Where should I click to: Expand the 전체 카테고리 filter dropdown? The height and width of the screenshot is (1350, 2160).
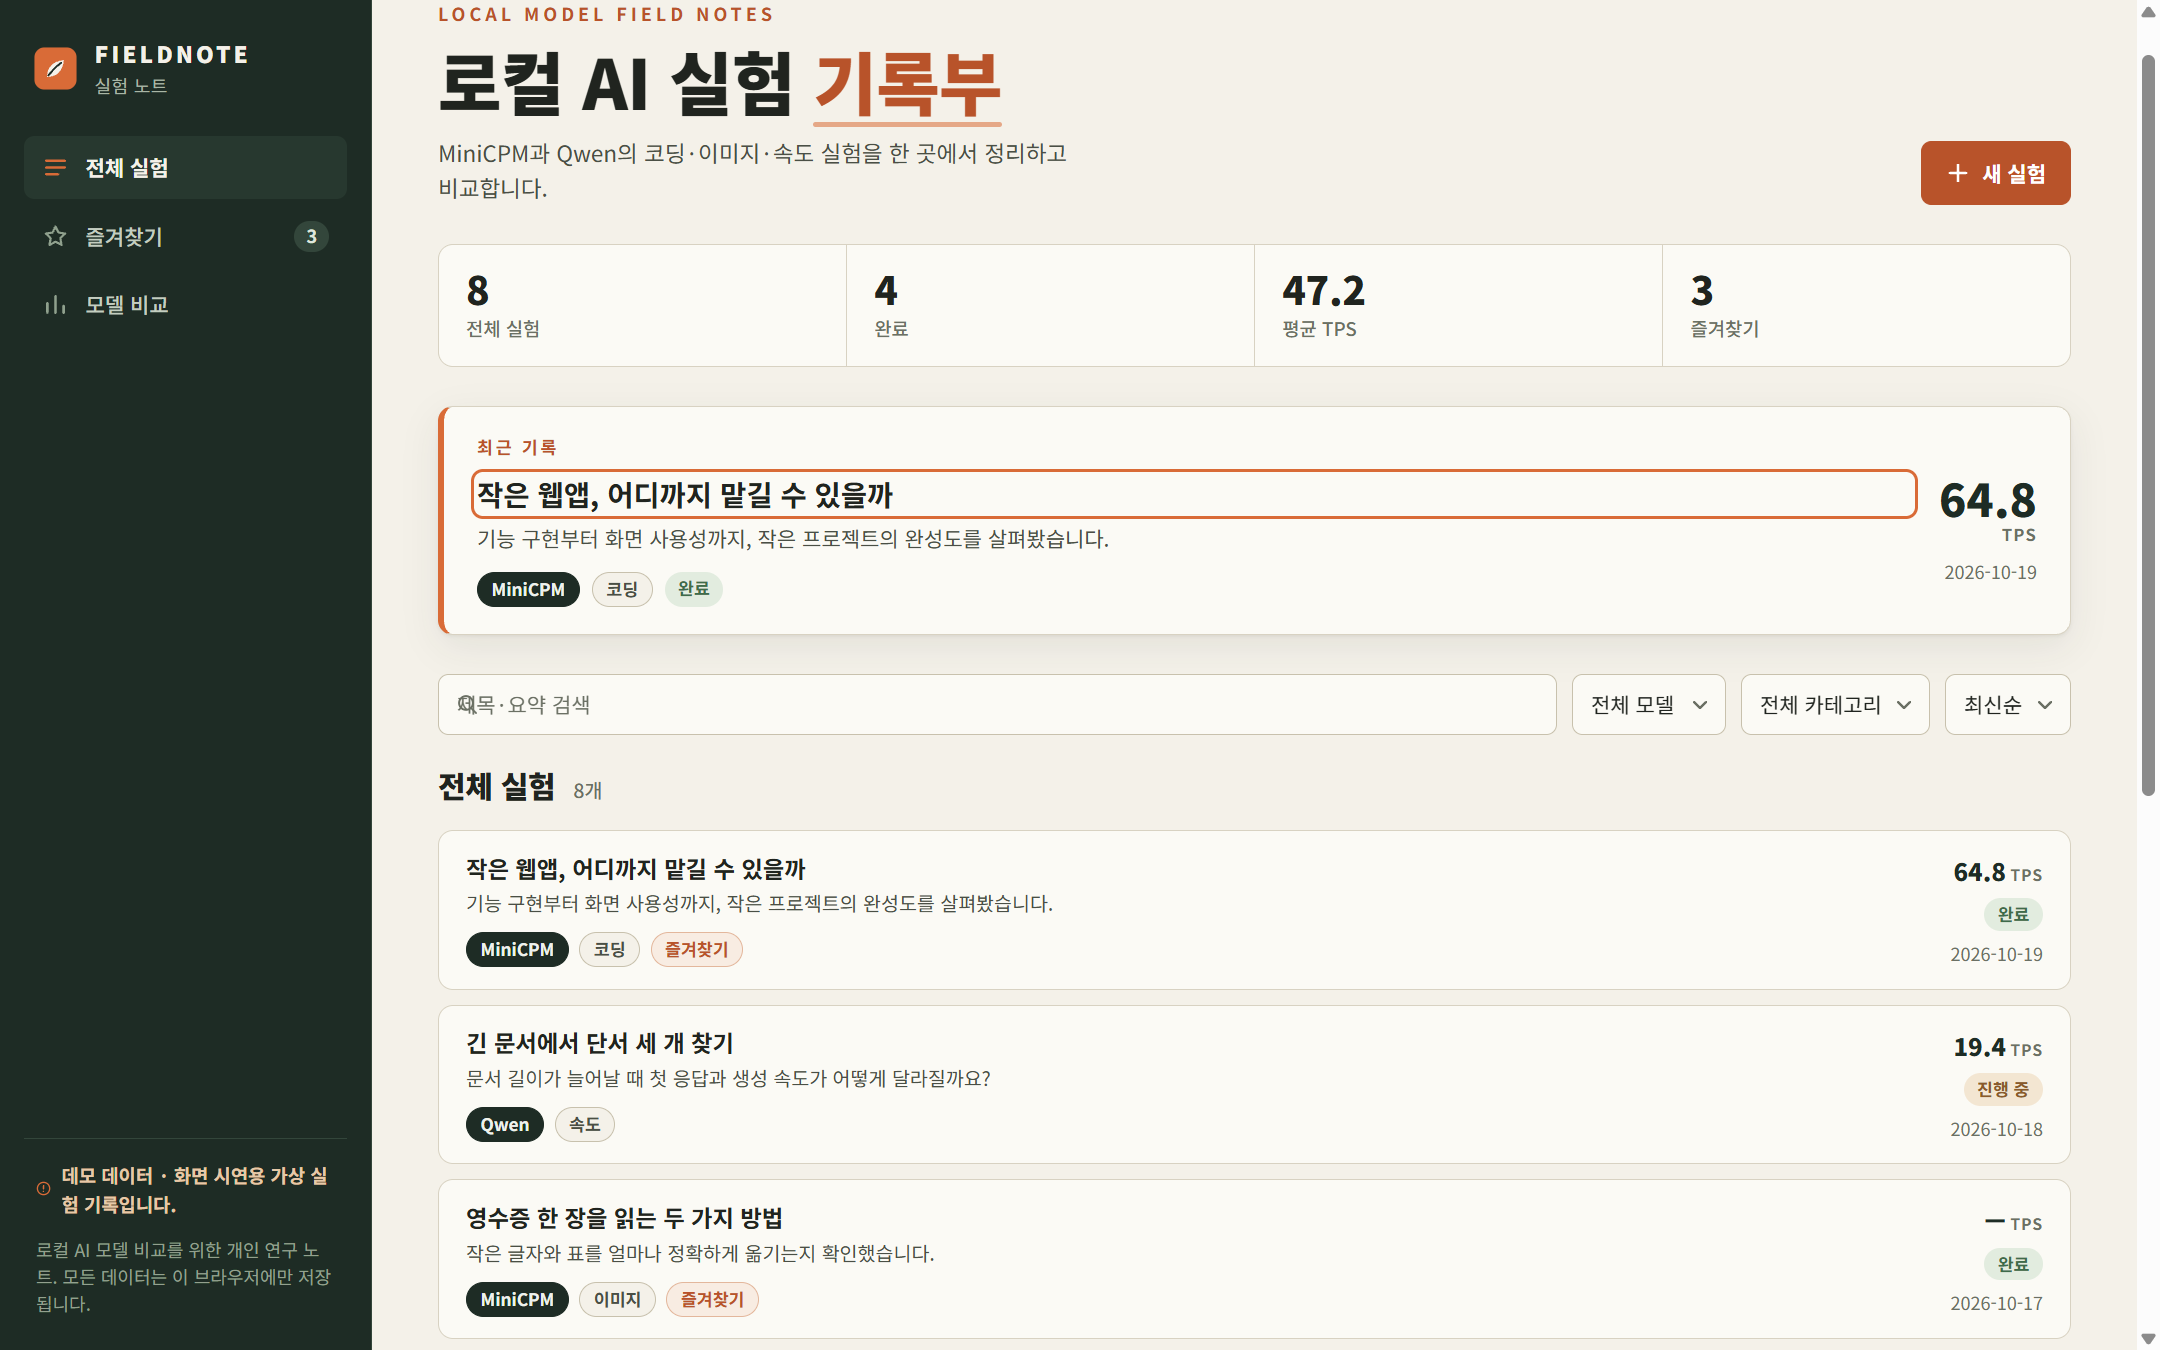click(x=1835, y=705)
